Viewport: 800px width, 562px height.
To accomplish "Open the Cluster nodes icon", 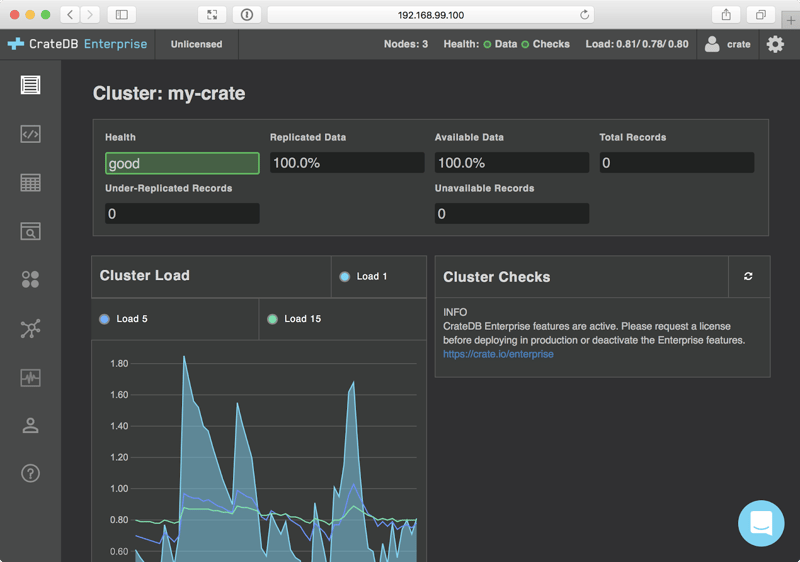I will click(30, 328).
